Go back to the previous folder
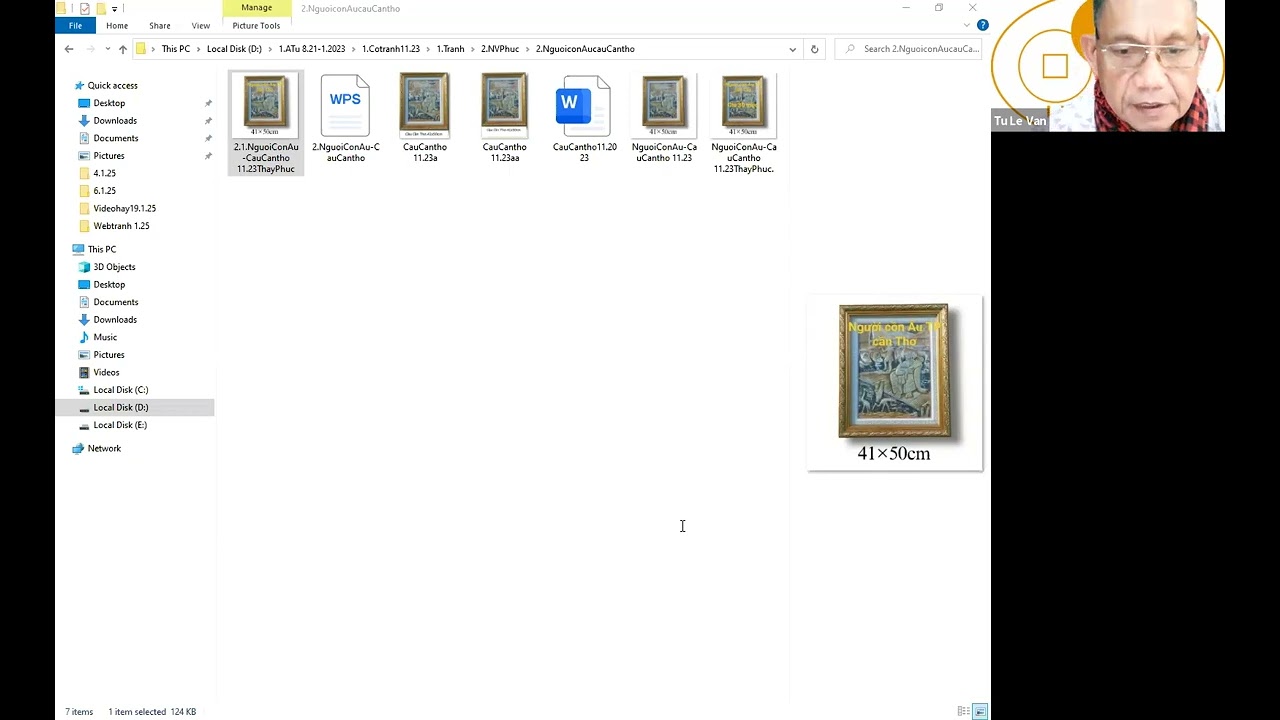 point(69,49)
